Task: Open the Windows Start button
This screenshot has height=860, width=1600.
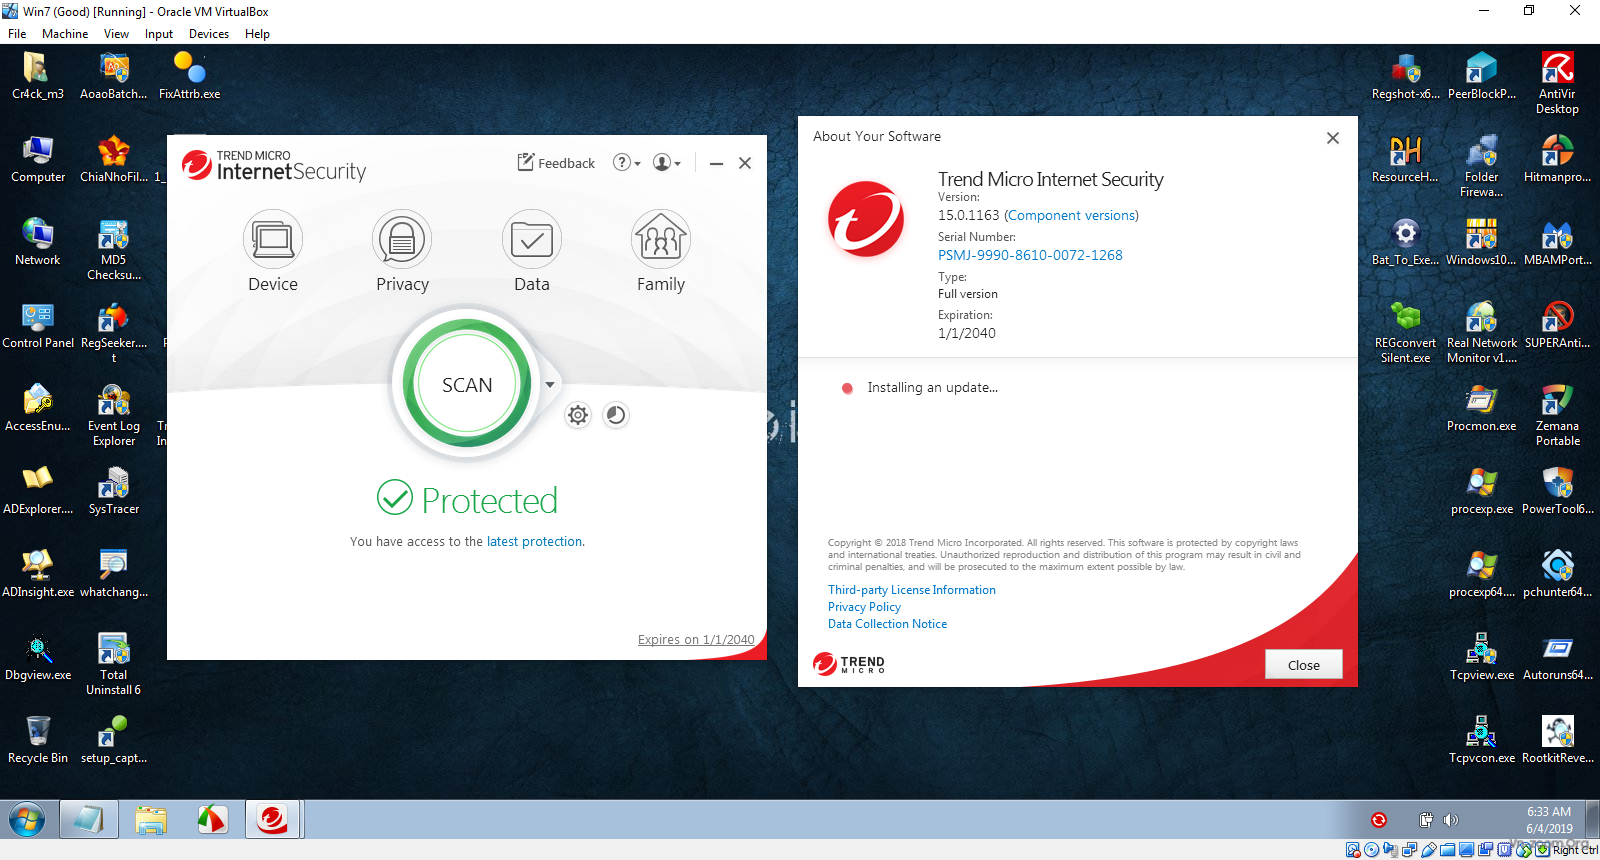Action: click(x=27, y=820)
